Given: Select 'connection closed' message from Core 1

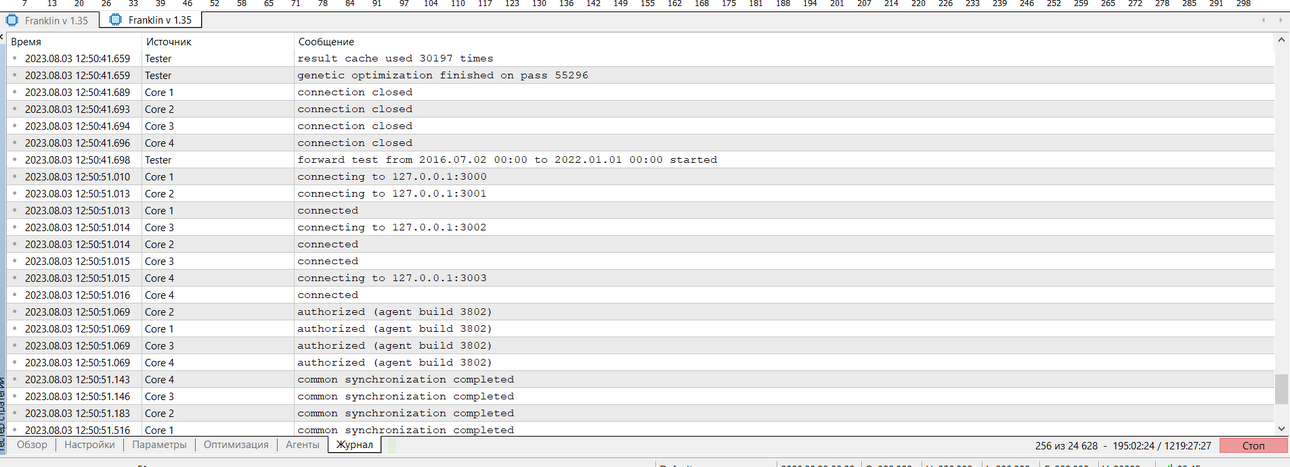Looking at the screenshot, I should [x=355, y=92].
